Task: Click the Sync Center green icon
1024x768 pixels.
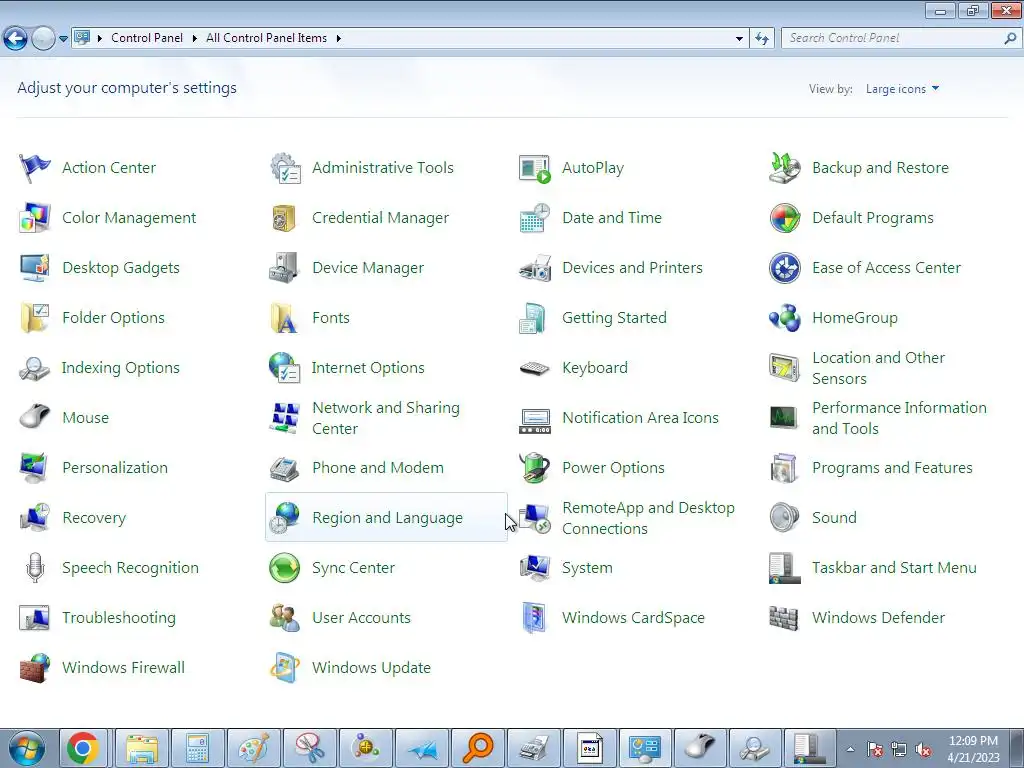Action: point(284,568)
